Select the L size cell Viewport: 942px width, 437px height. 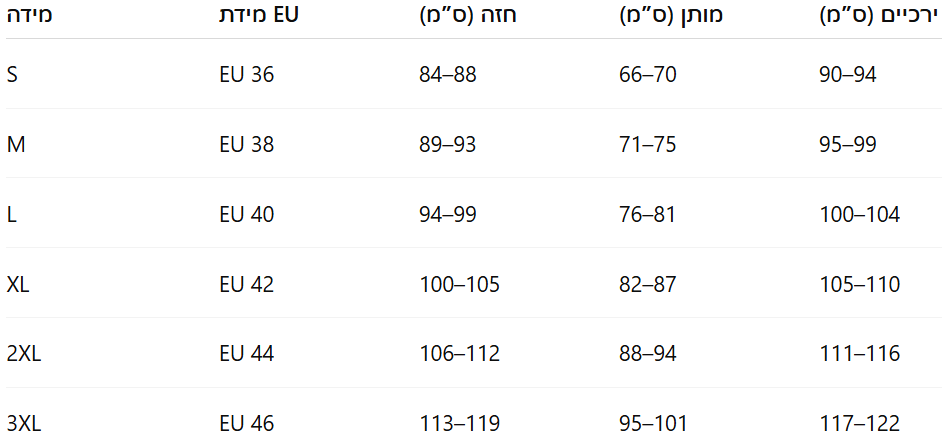tap(11, 215)
